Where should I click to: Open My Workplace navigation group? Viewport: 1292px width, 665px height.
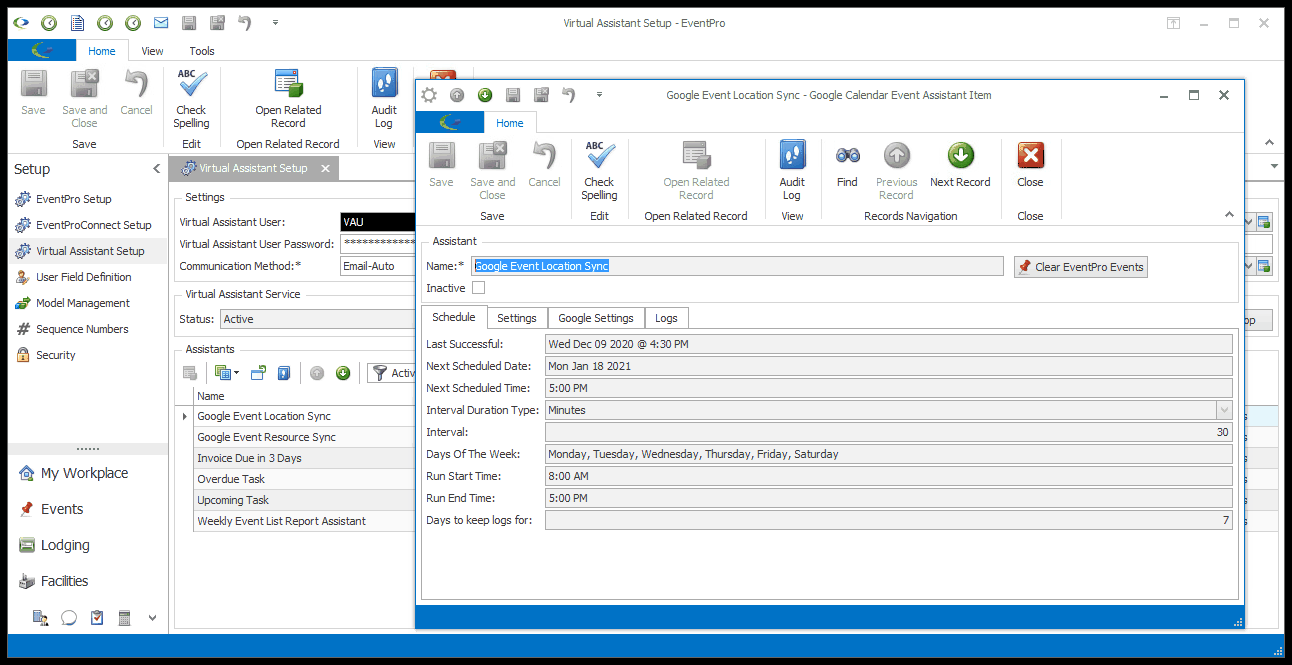(x=88, y=473)
